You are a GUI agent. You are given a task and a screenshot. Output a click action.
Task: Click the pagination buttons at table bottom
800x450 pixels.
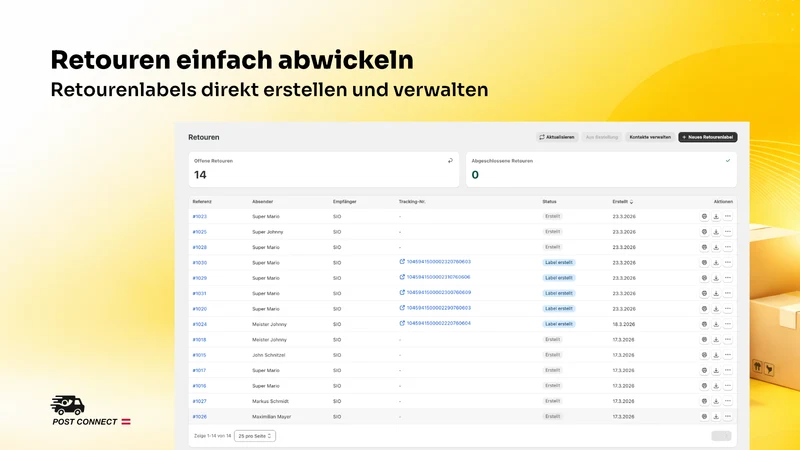coord(721,436)
